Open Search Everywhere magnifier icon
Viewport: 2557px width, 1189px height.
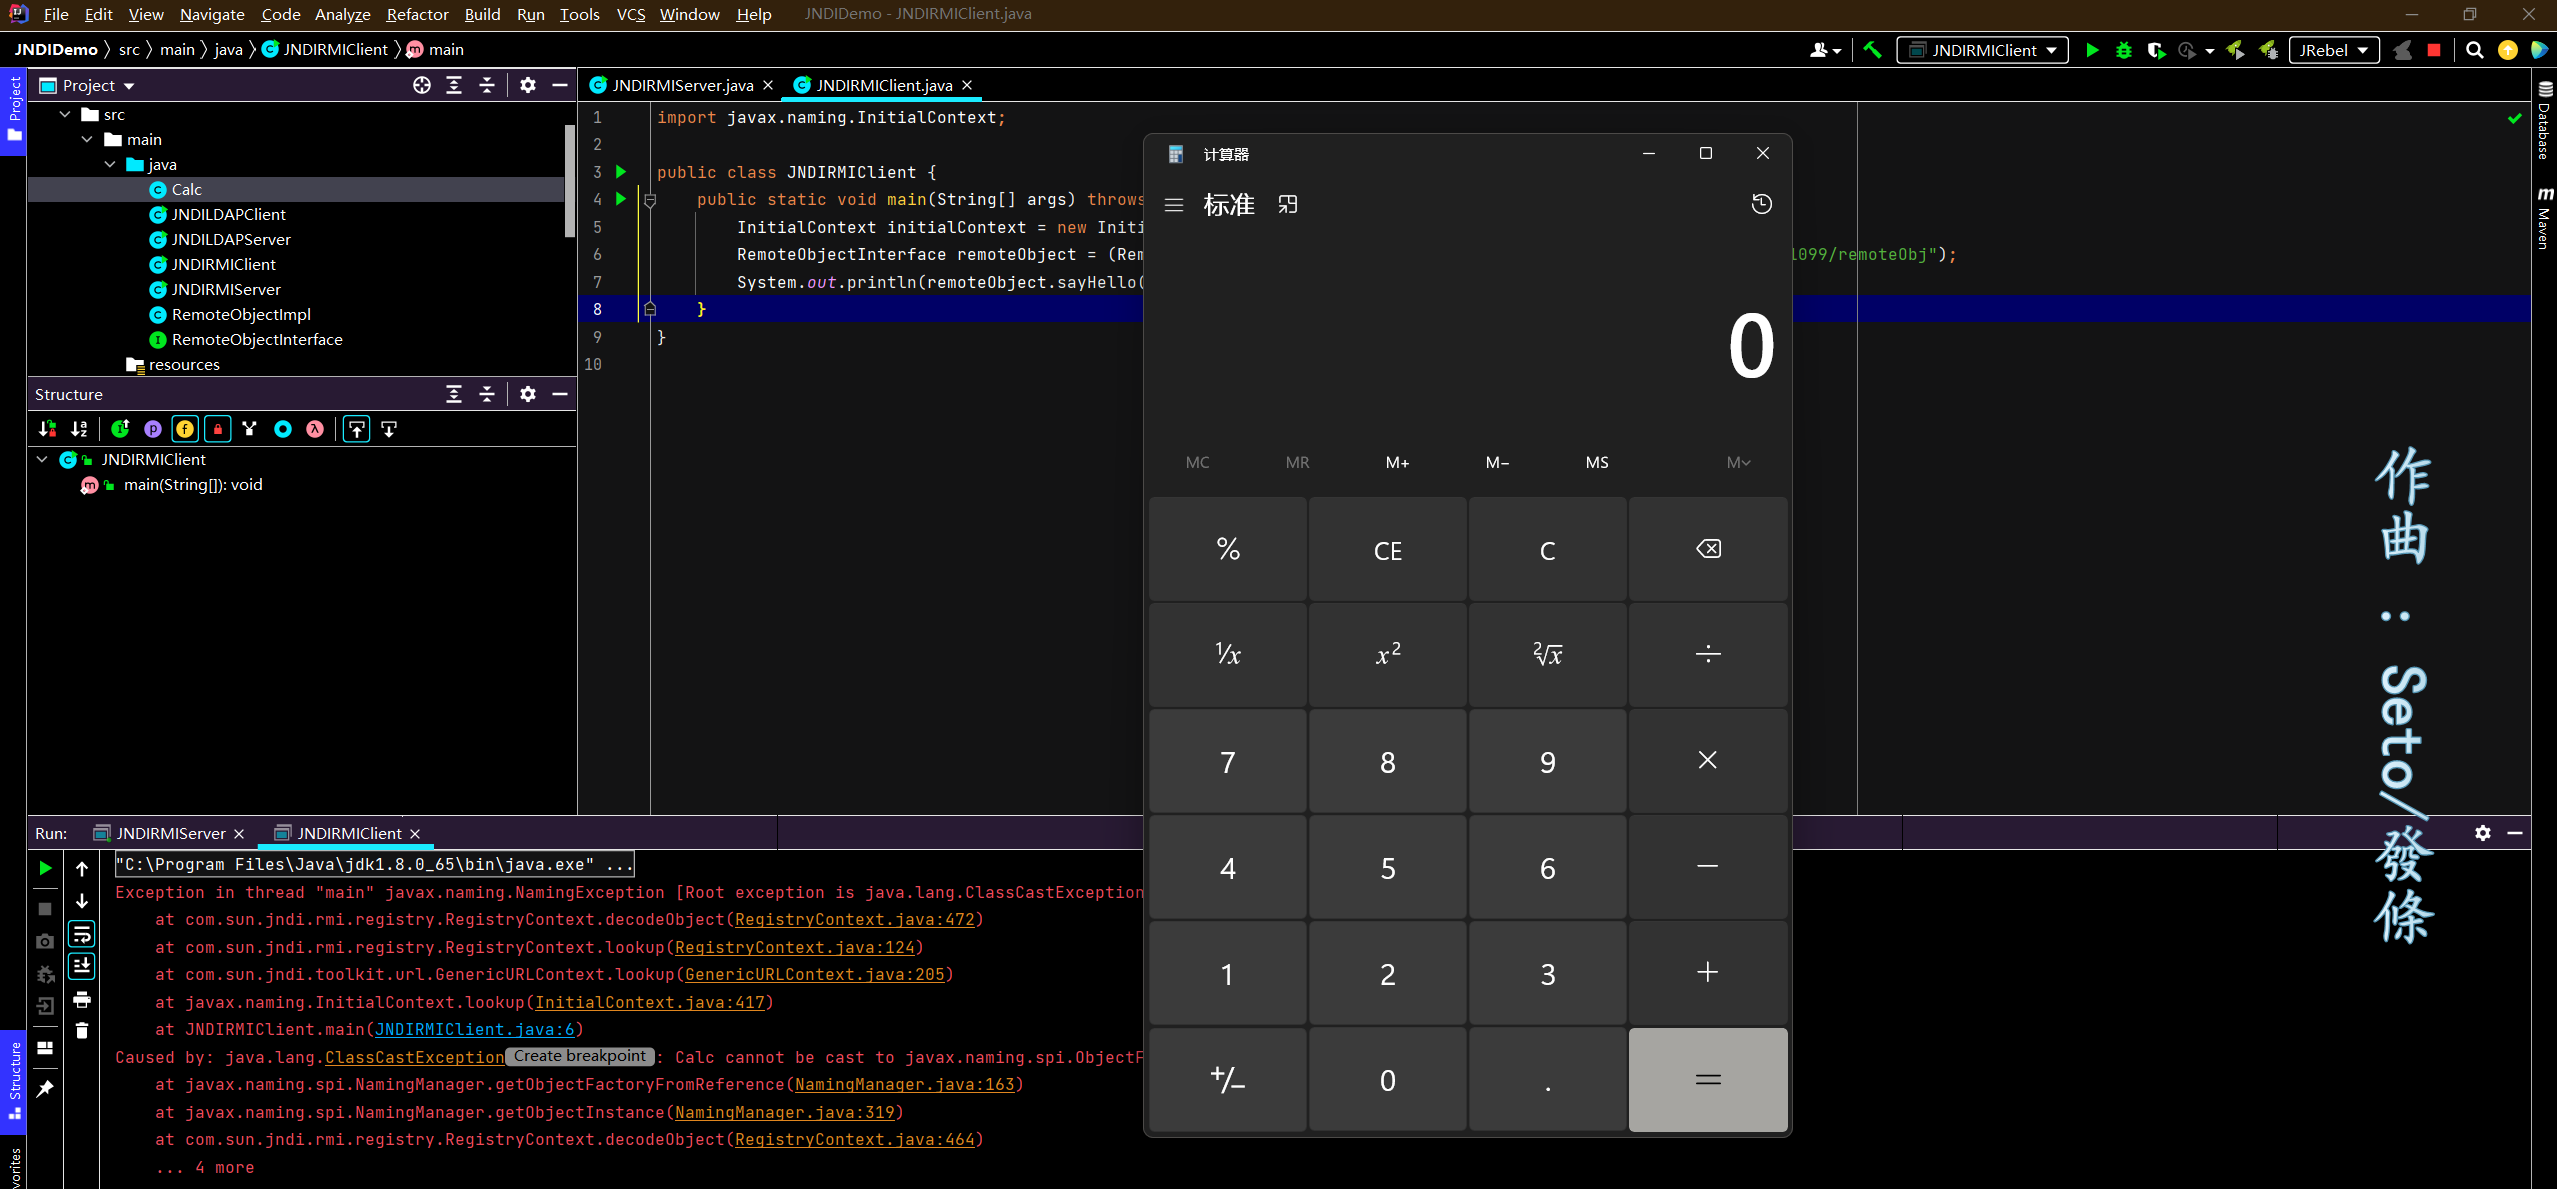tap(2475, 50)
